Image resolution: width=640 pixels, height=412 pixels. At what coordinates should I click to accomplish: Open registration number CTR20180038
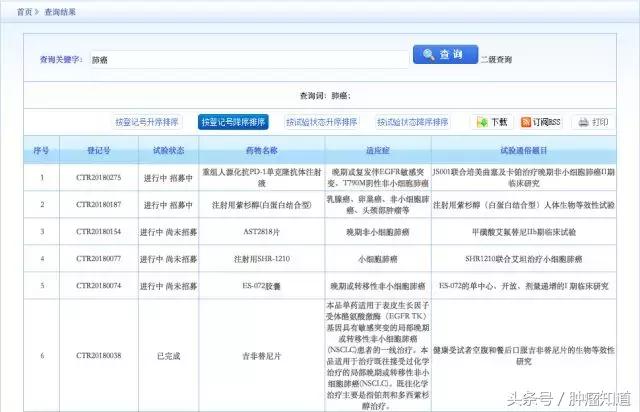click(x=99, y=356)
